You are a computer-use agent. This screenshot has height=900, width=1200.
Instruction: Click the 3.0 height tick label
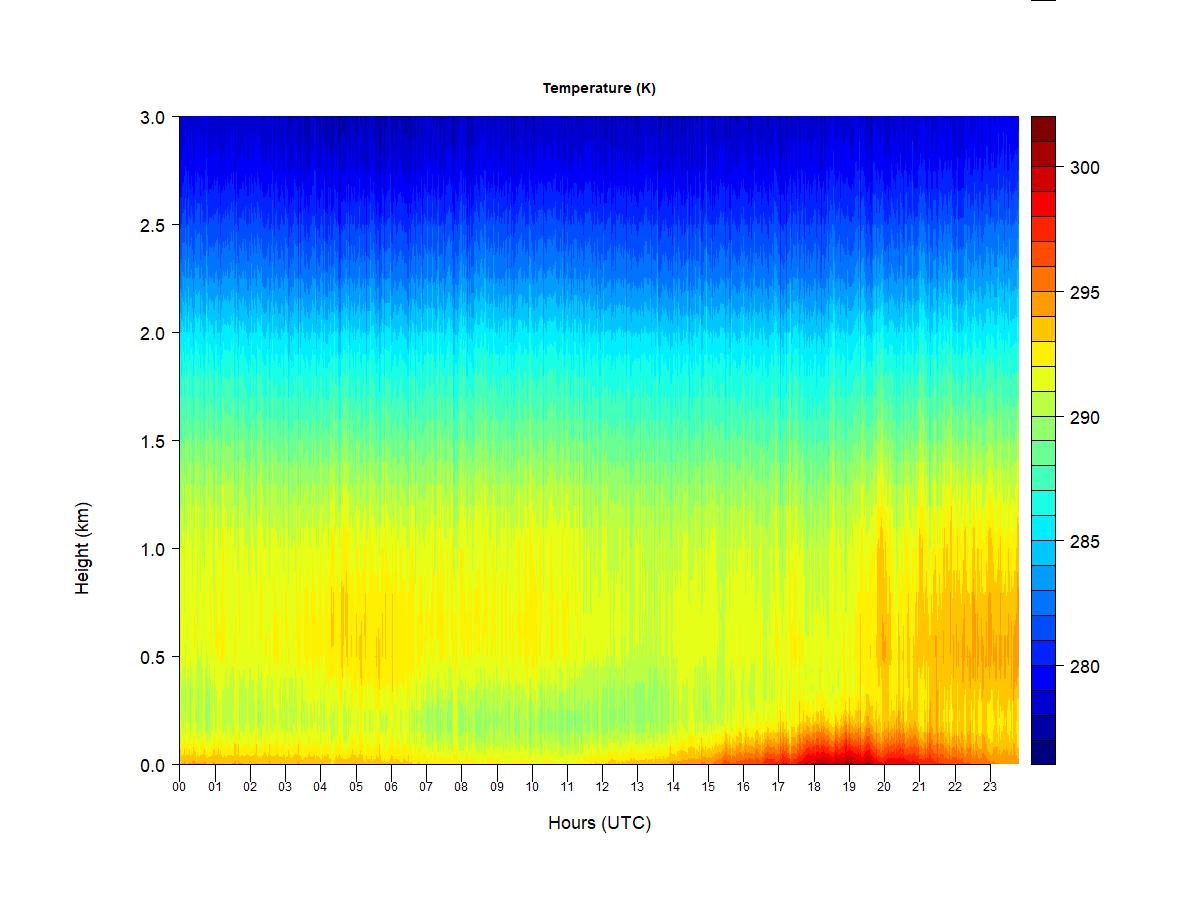tap(153, 117)
